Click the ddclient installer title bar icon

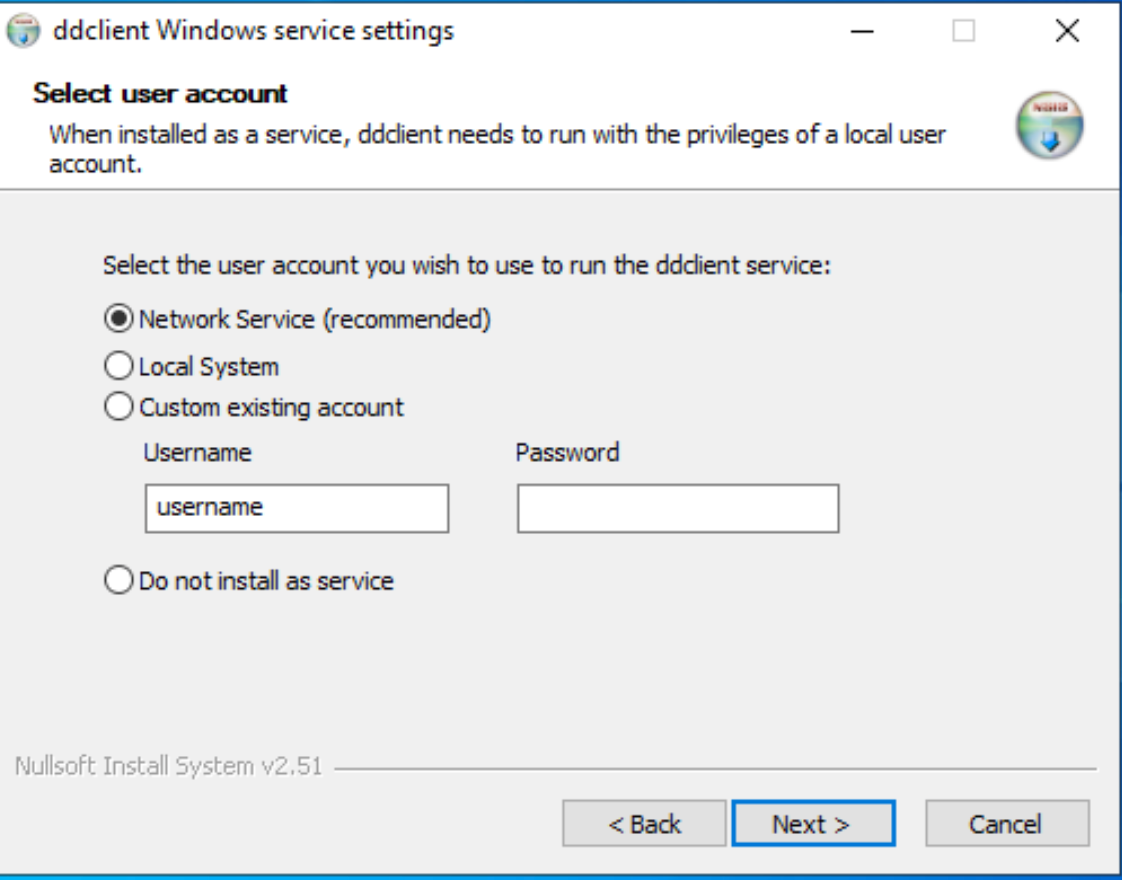(x=23, y=31)
